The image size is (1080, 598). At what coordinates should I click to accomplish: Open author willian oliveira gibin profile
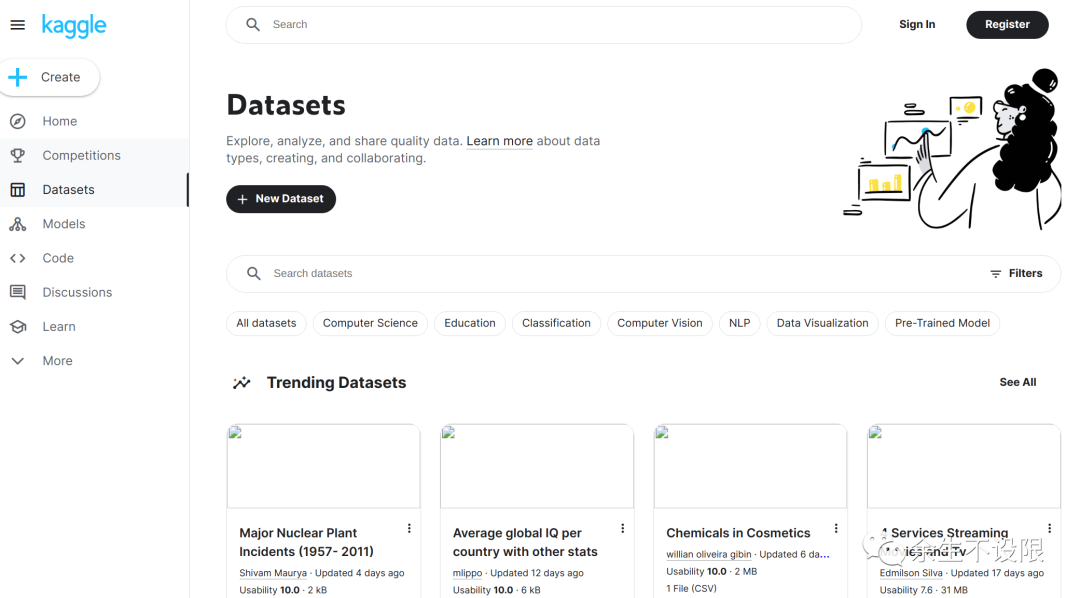pos(709,555)
